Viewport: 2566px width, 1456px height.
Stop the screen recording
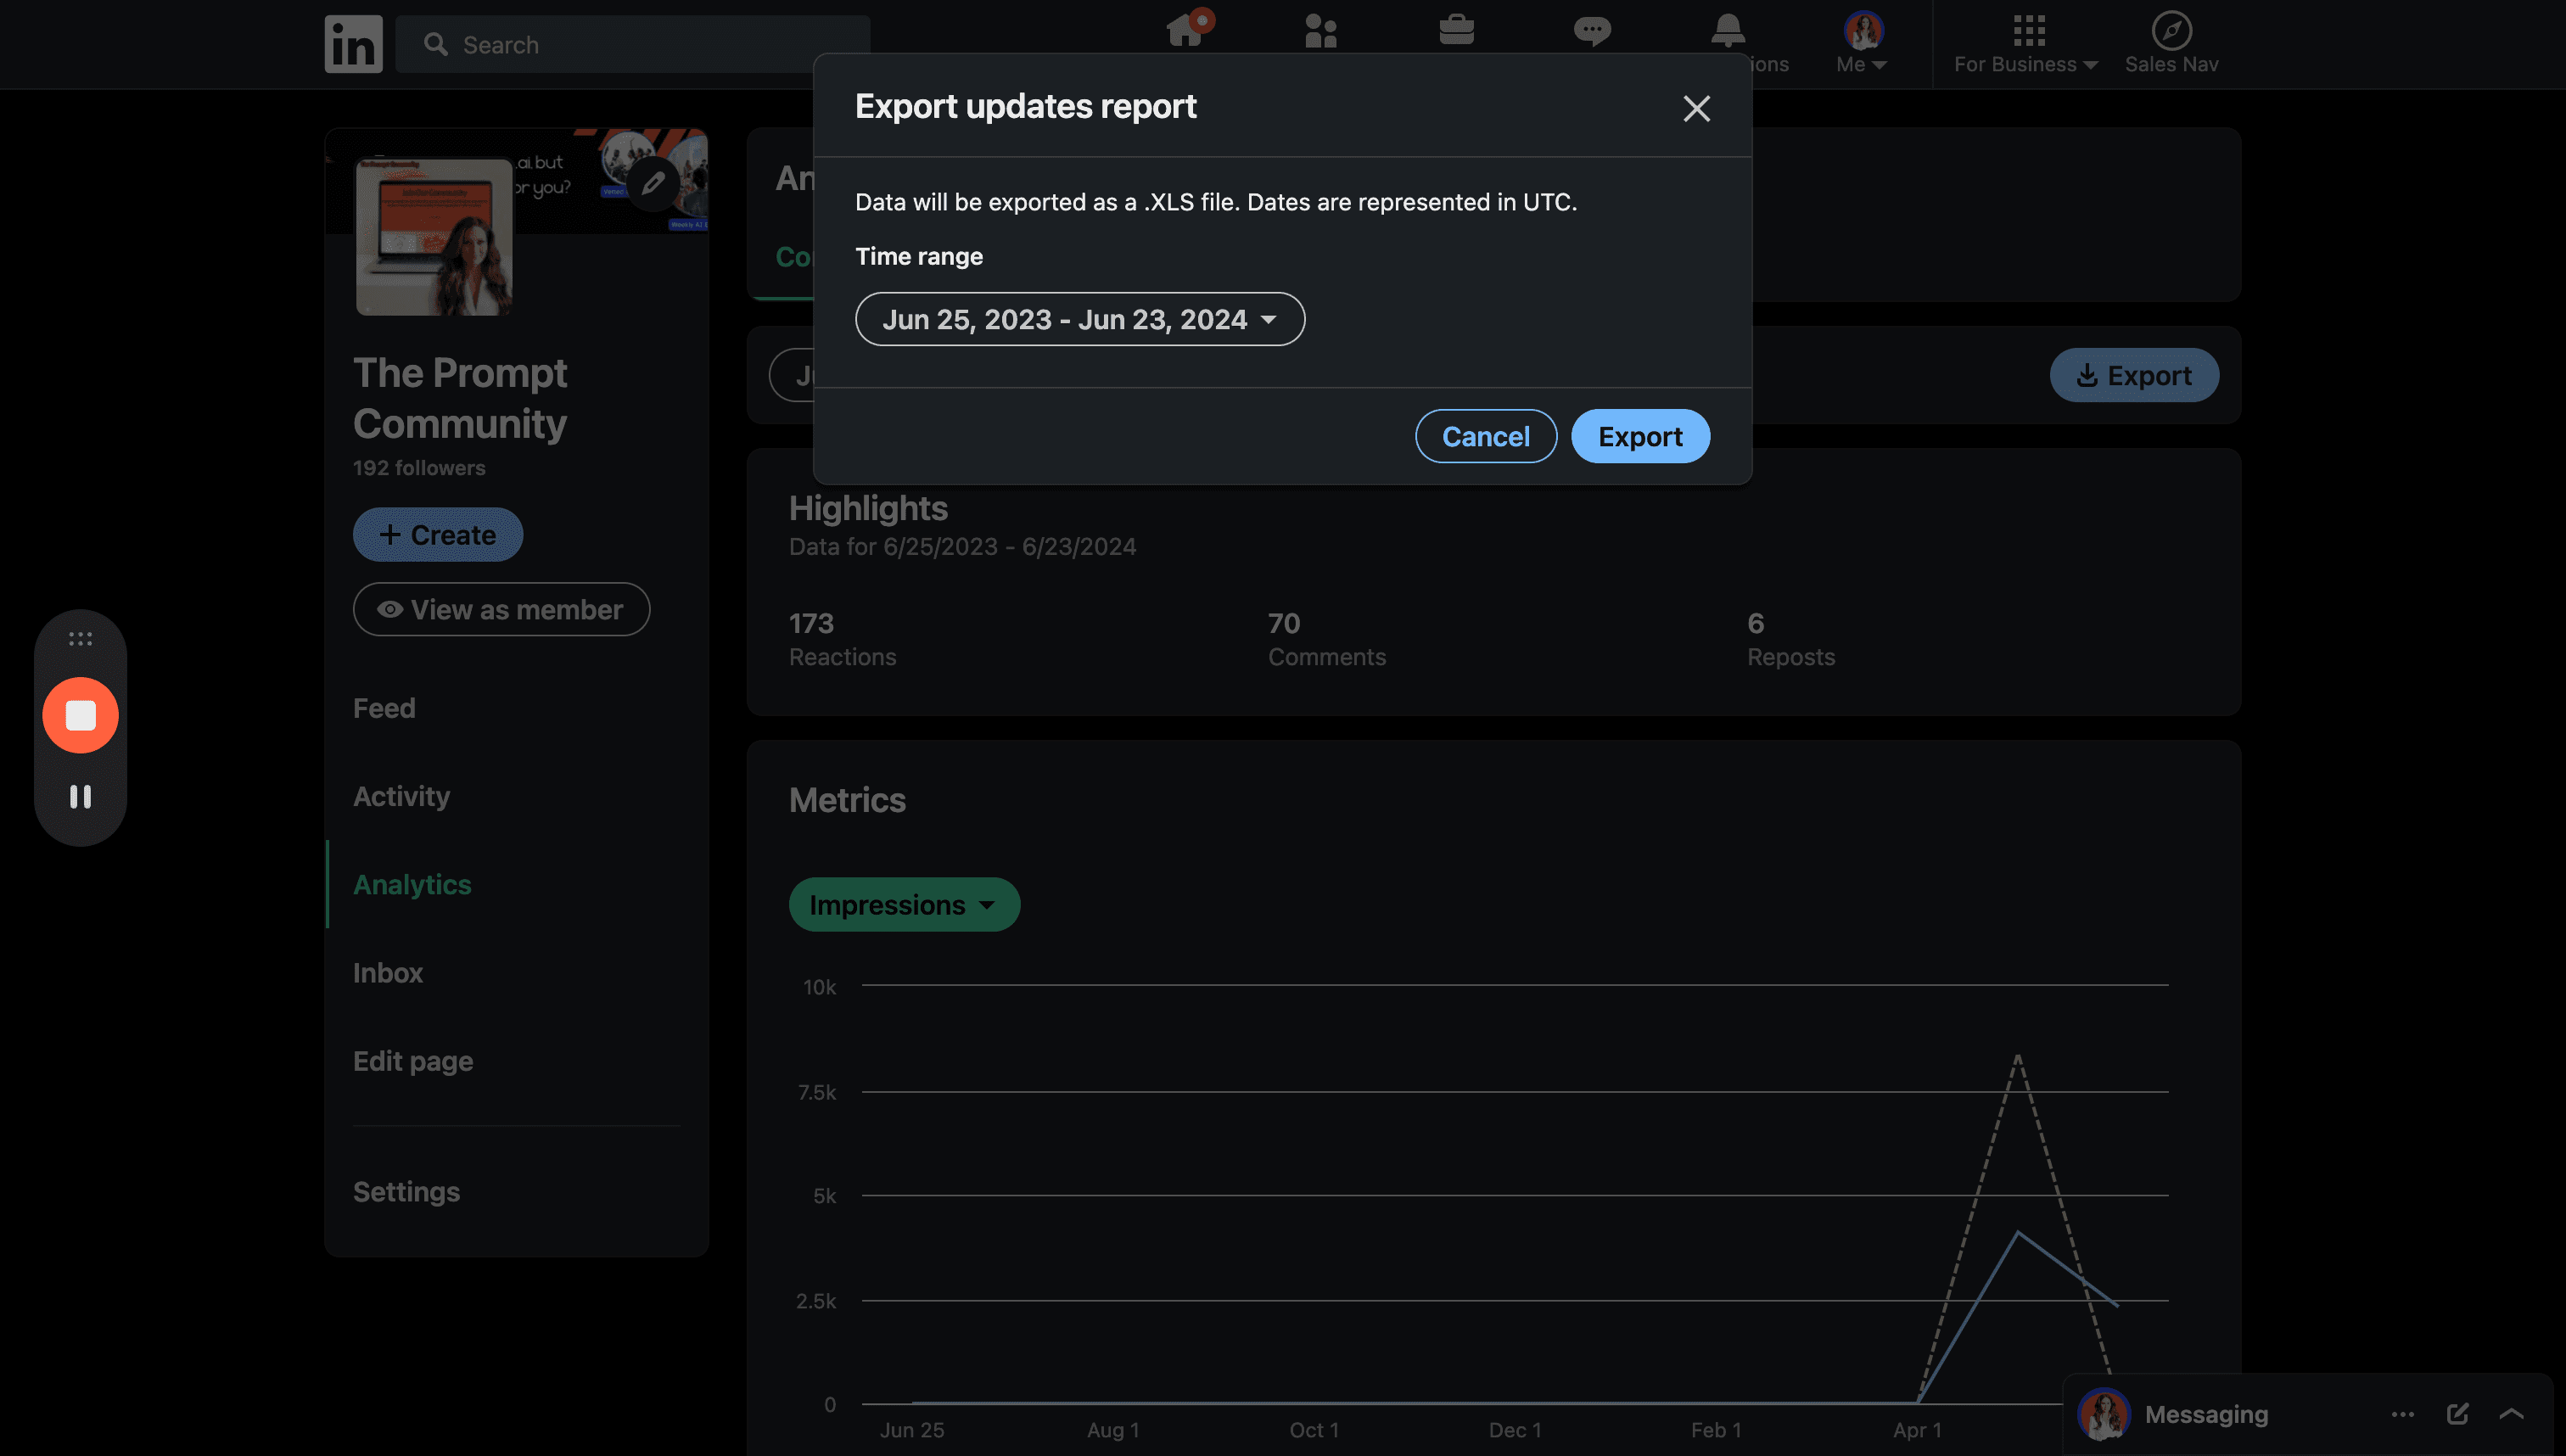click(x=80, y=714)
